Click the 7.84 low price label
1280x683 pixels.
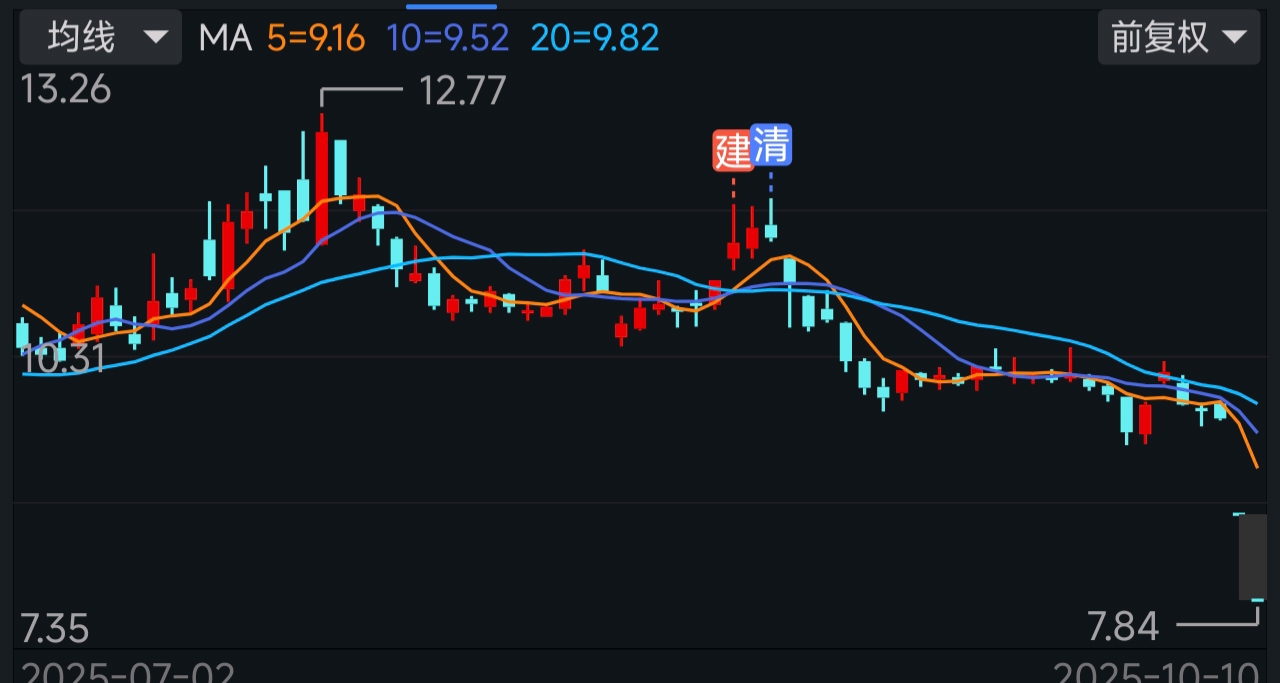[x=1123, y=627]
